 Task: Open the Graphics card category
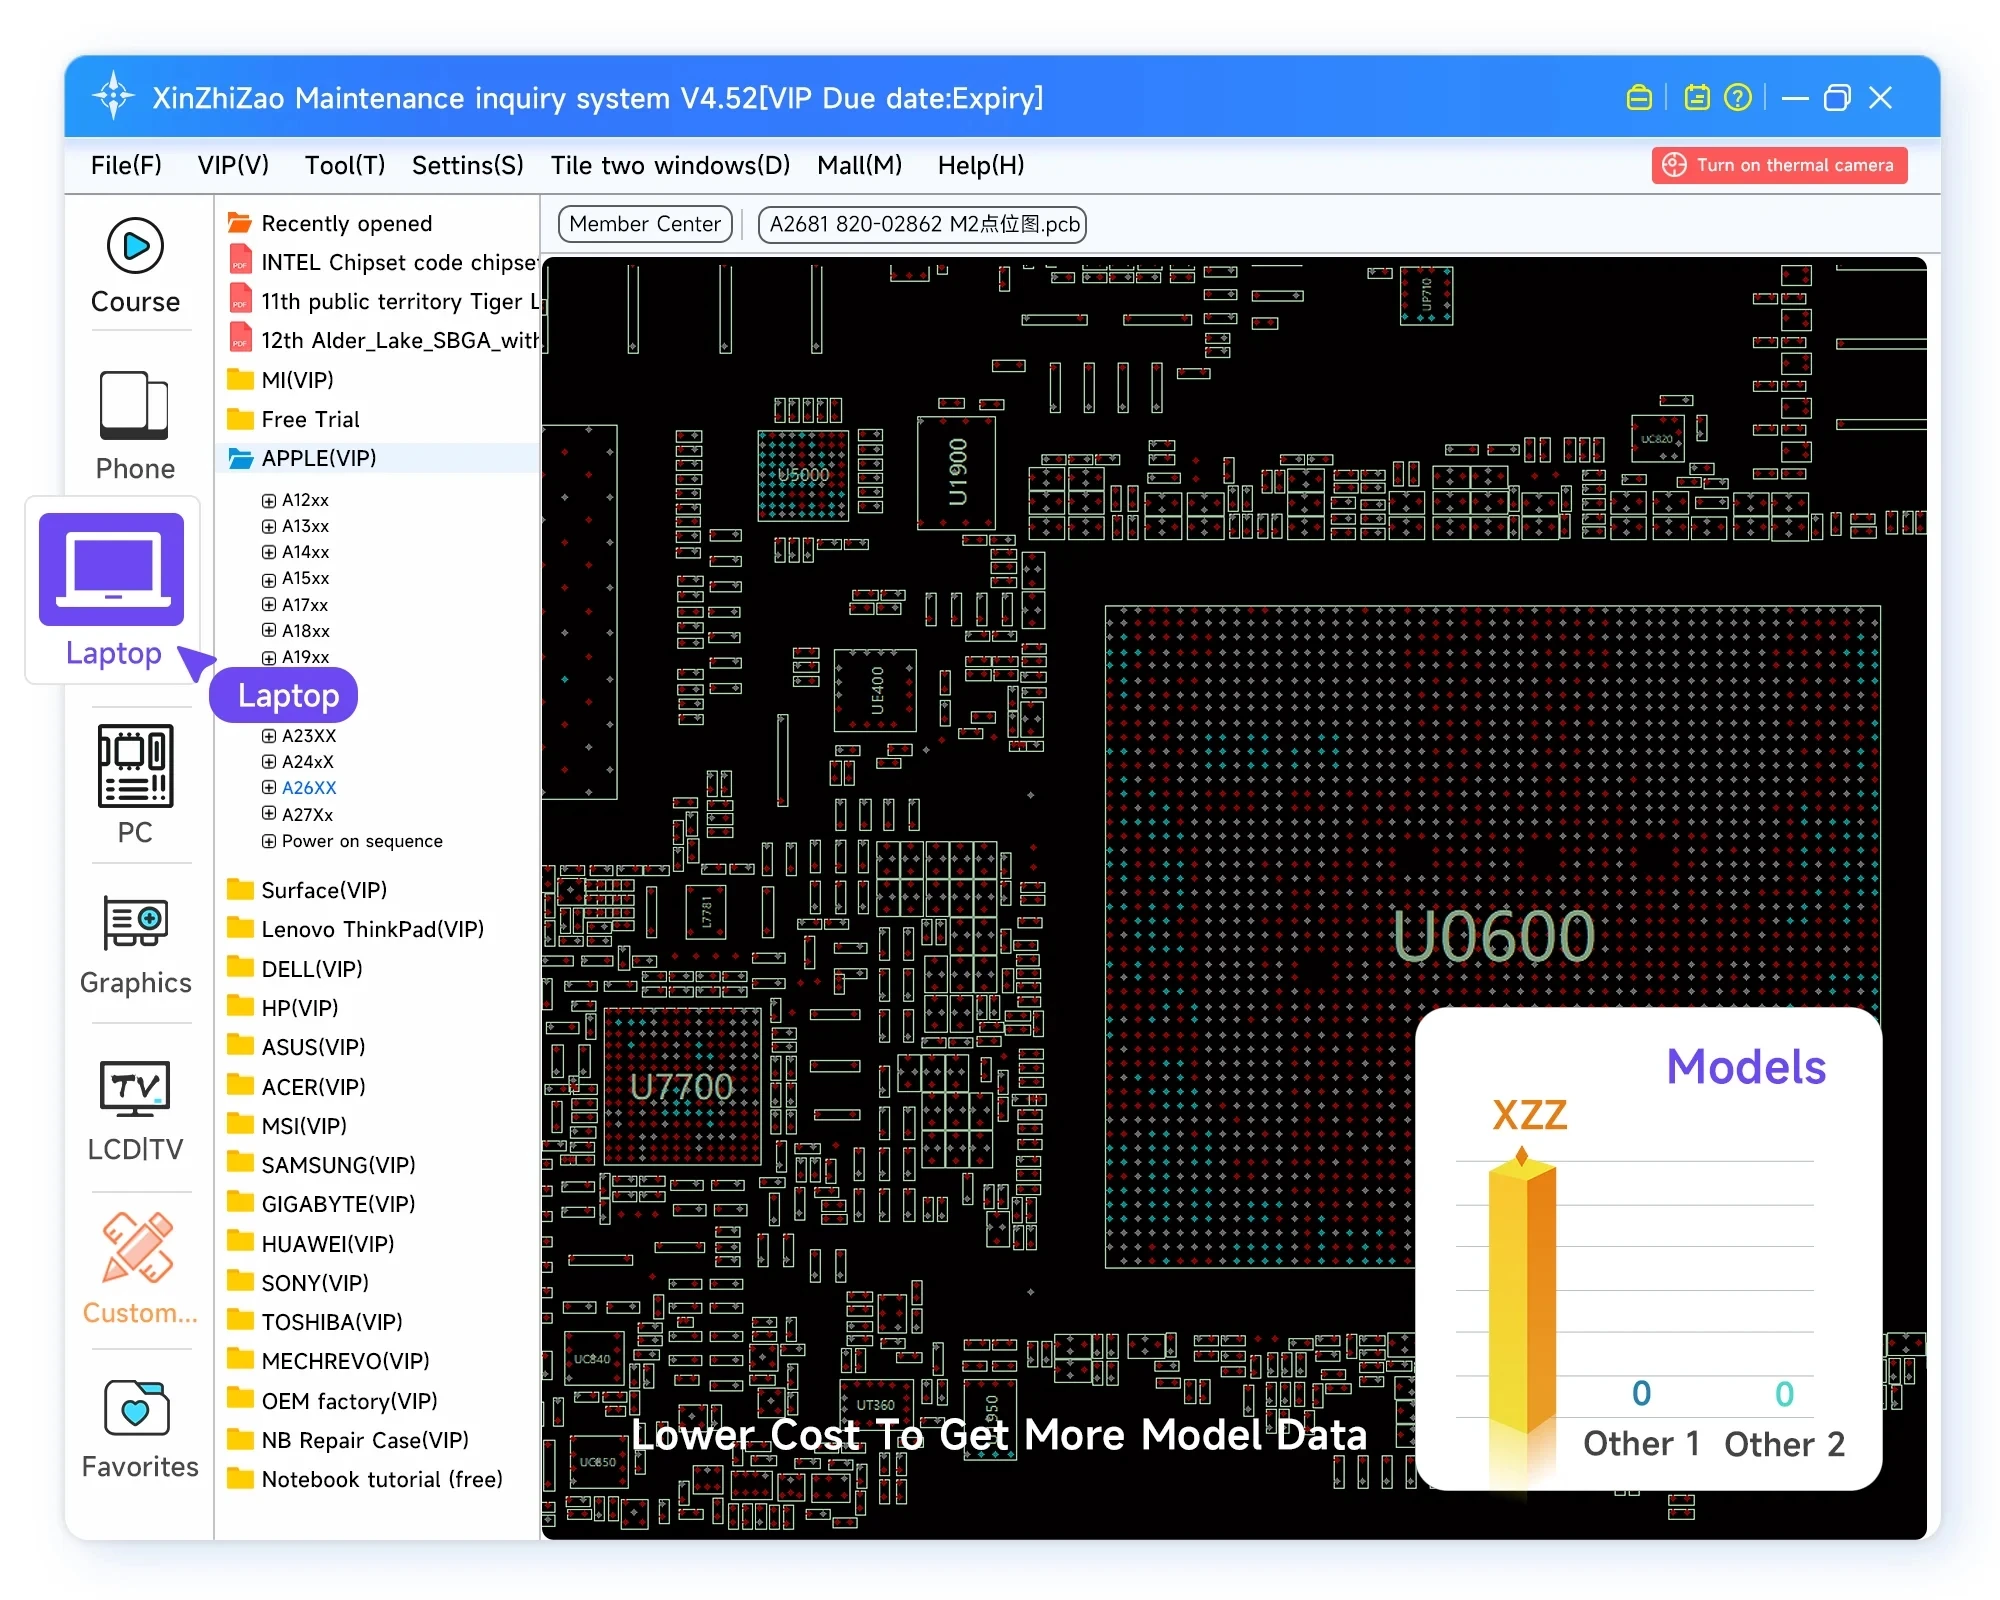pos(135,922)
